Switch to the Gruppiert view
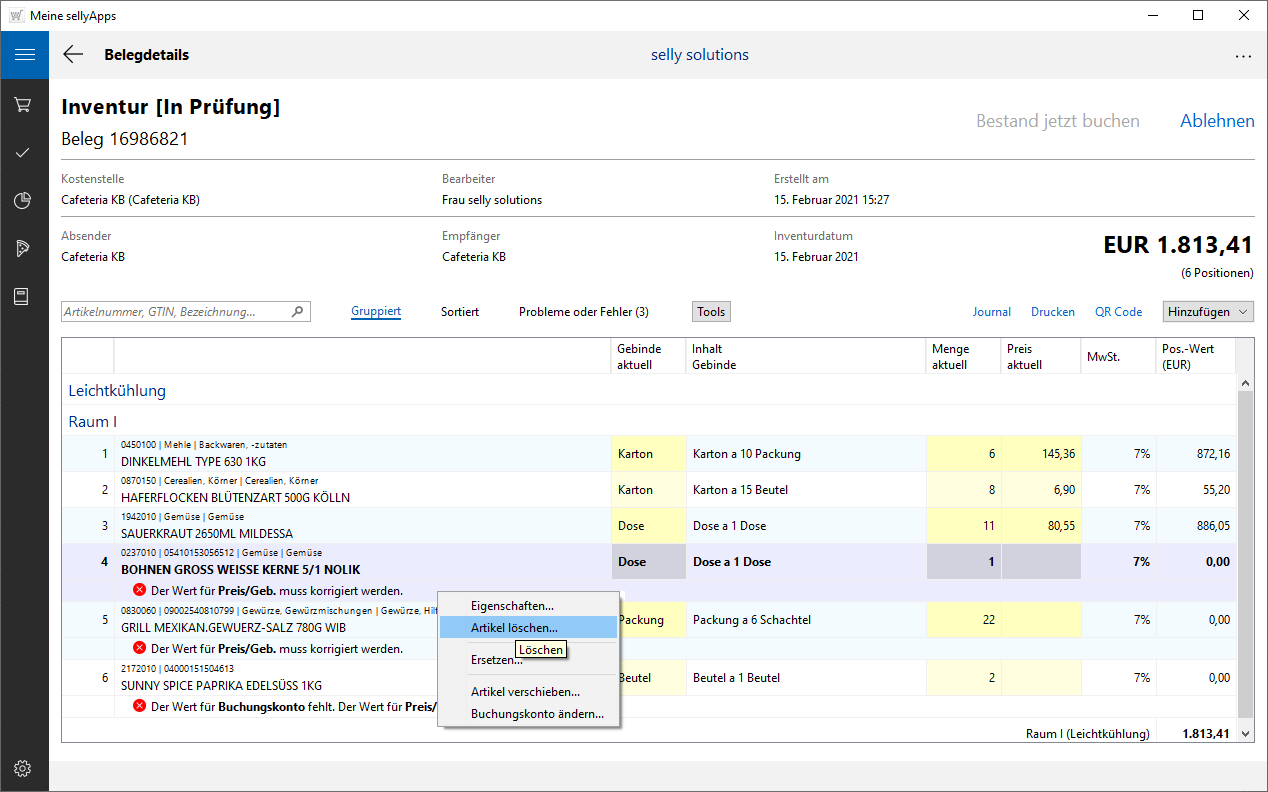Viewport: 1268px width, 792px height. pyautogui.click(x=376, y=312)
